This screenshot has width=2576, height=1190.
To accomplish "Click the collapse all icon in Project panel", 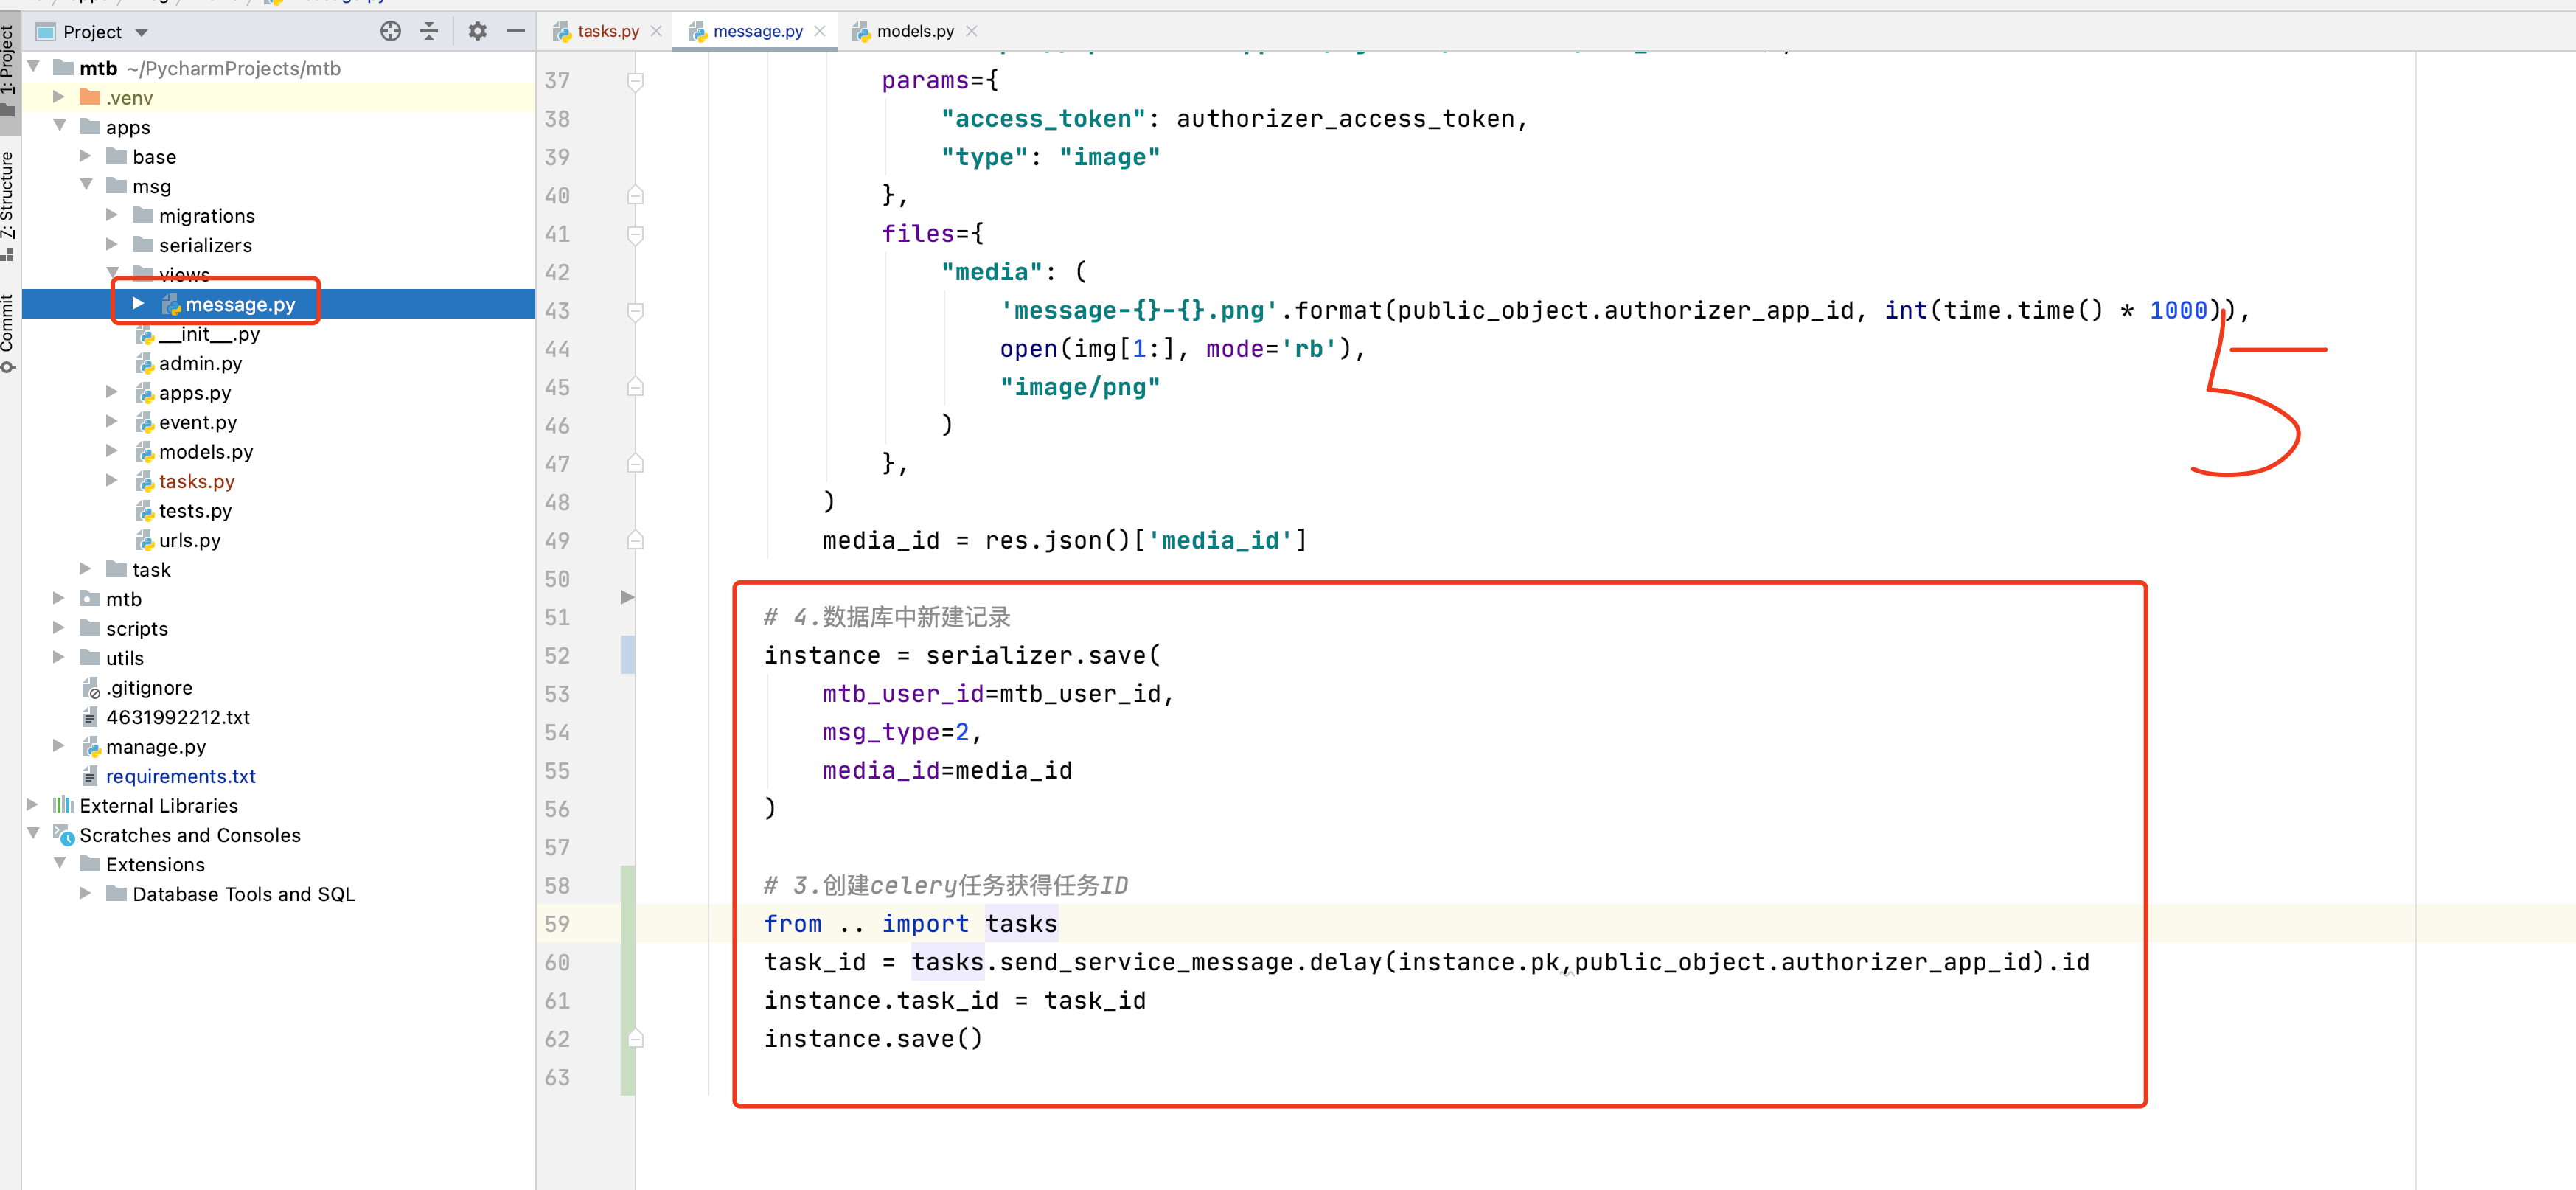I will coord(429,32).
